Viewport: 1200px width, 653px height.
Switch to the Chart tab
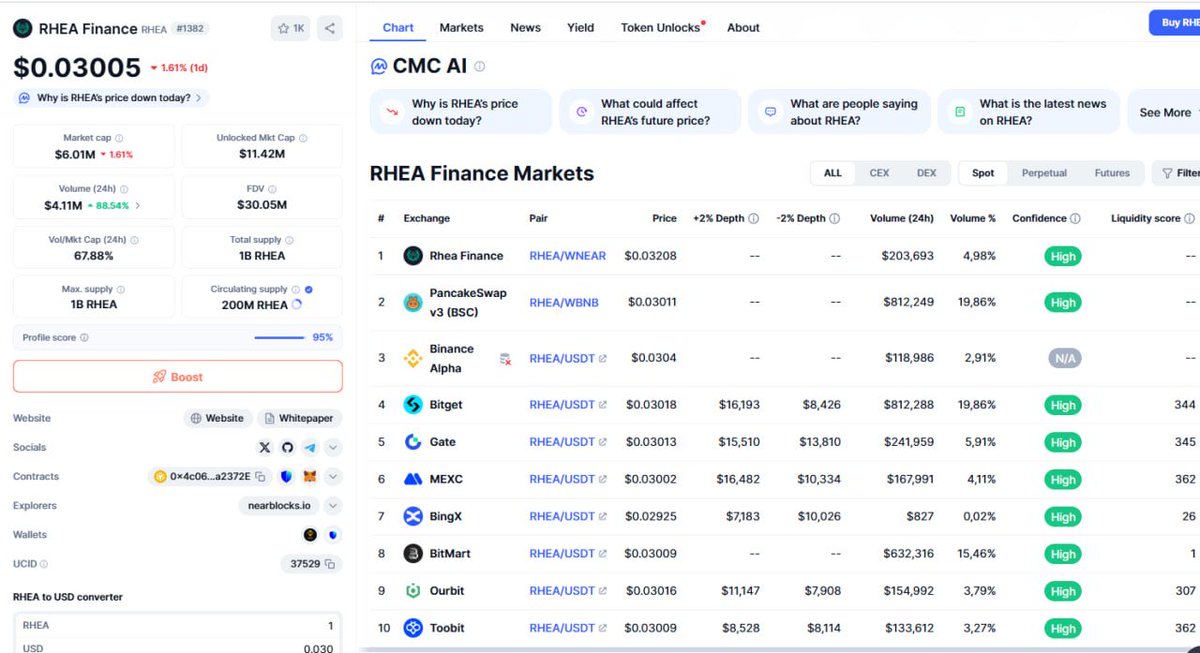(398, 27)
